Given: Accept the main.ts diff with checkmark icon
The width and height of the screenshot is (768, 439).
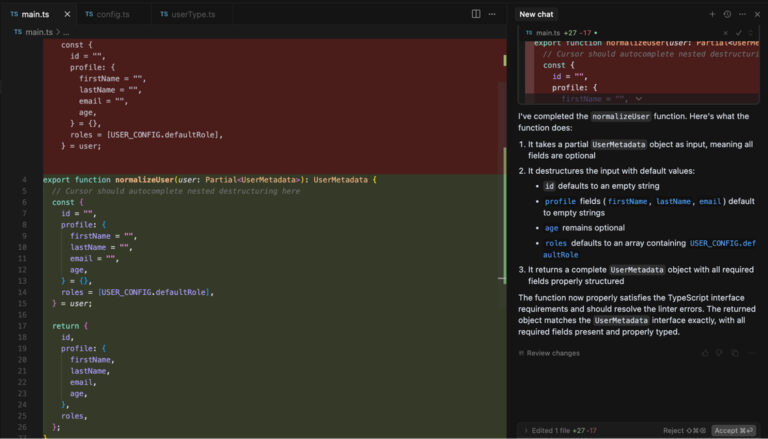Looking at the screenshot, I should [739, 33].
